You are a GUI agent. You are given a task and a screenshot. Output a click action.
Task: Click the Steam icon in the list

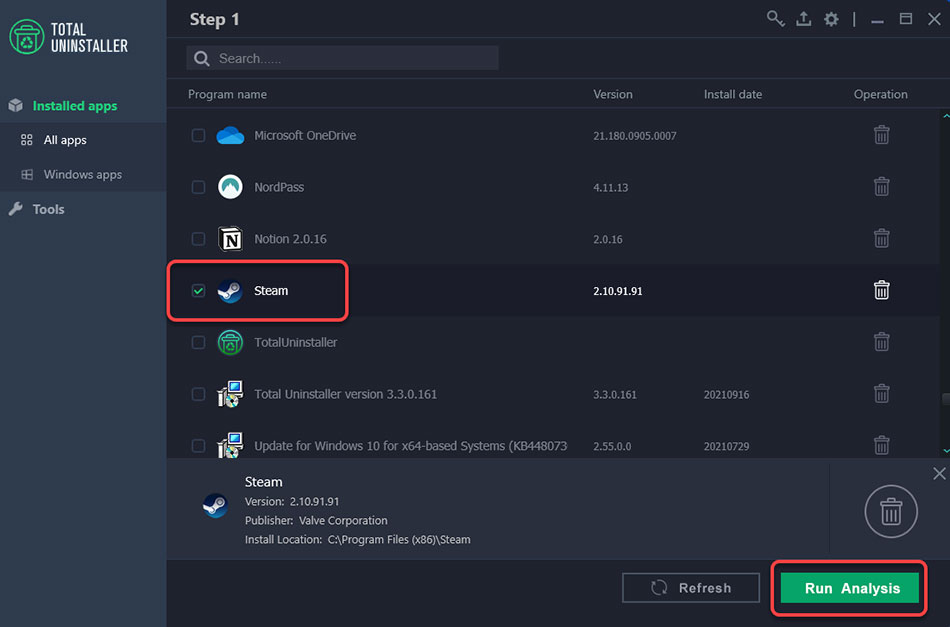[230, 291]
